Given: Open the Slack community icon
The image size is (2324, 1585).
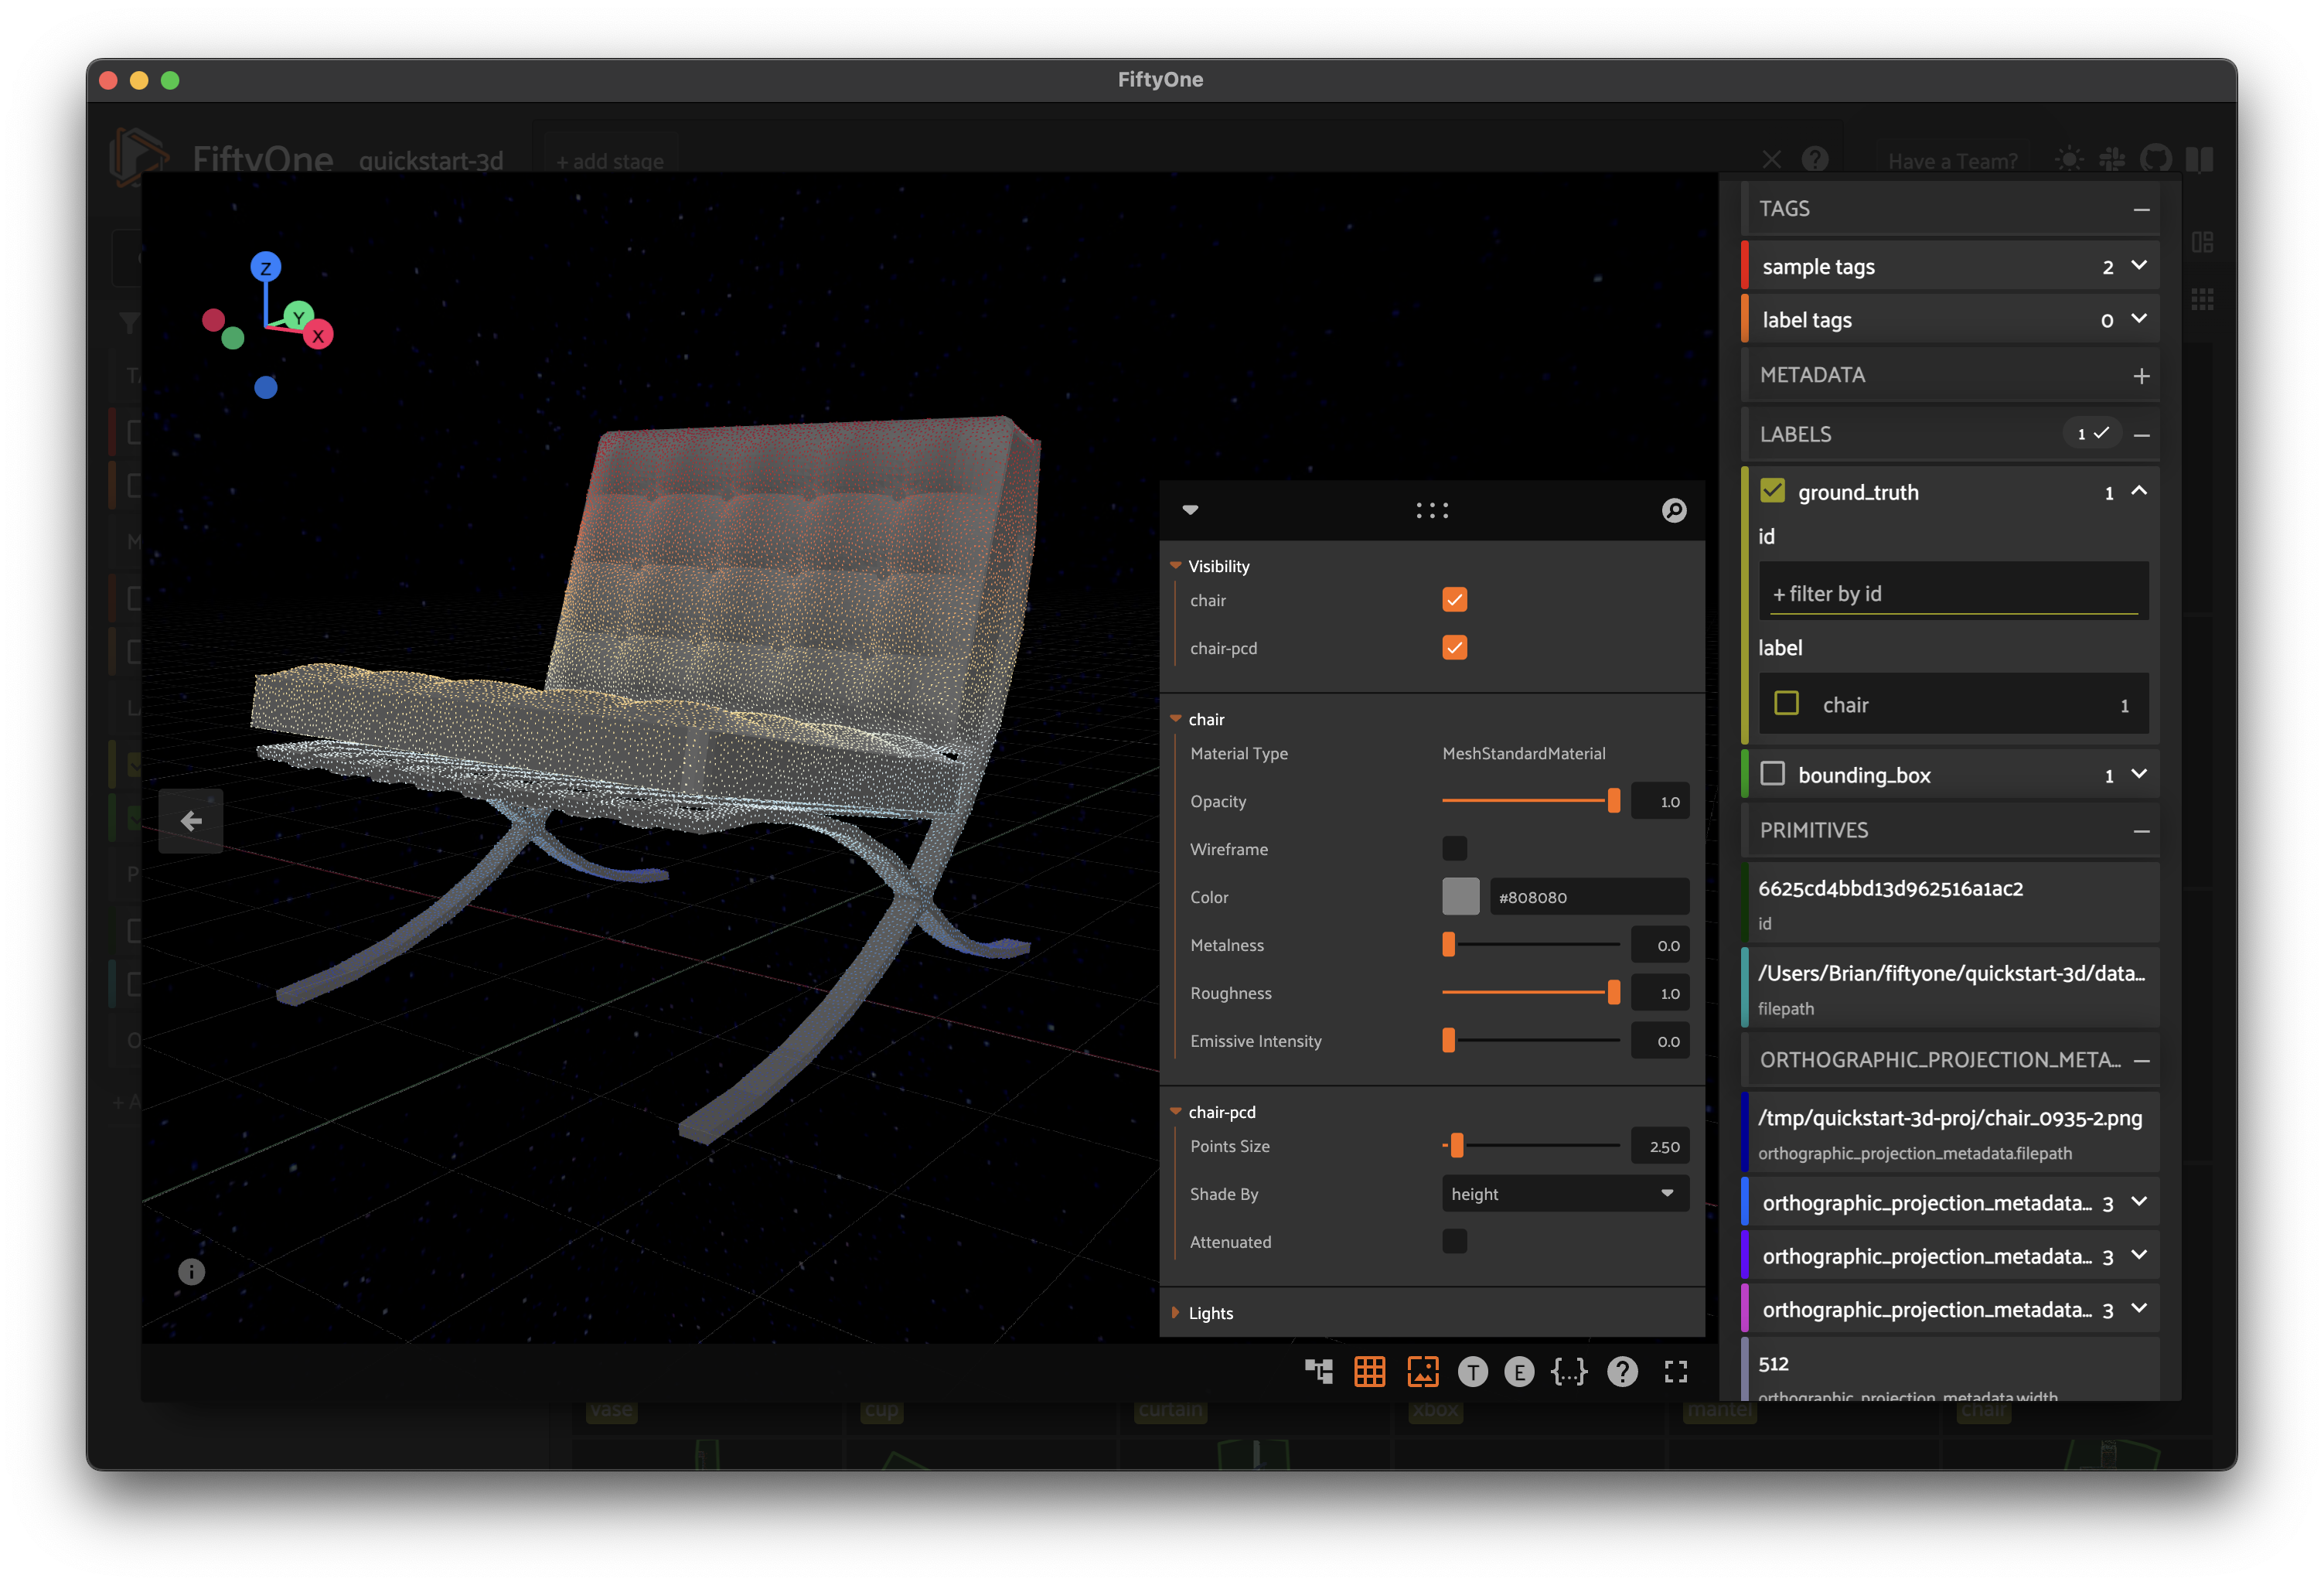Looking at the screenshot, I should 2112,159.
